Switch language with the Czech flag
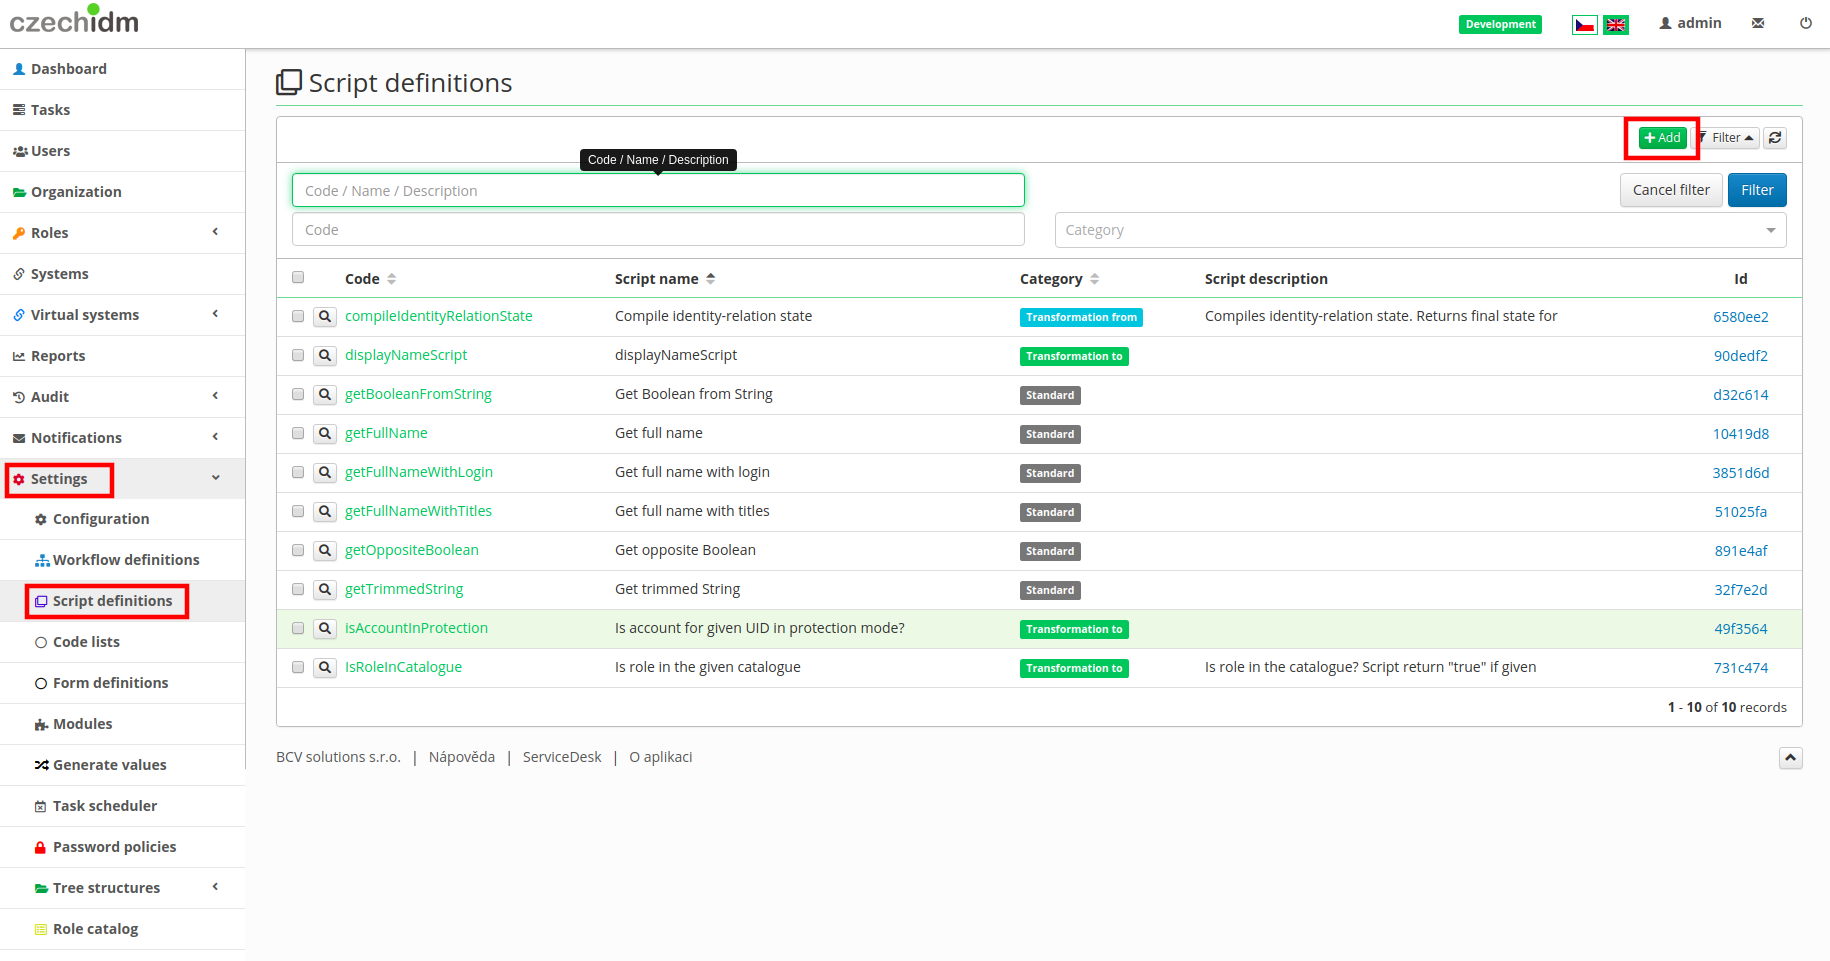Image resolution: width=1830 pixels, height=961 pixels. pyautogui.click(x=1584, y=24)
